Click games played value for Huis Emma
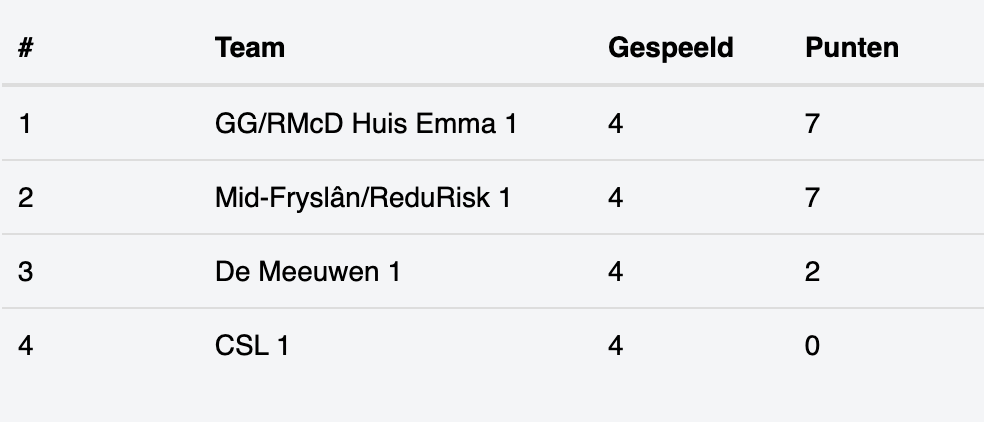Image resolution: width=984 pixels, height=422 pixels. click(x=616, y=124)
